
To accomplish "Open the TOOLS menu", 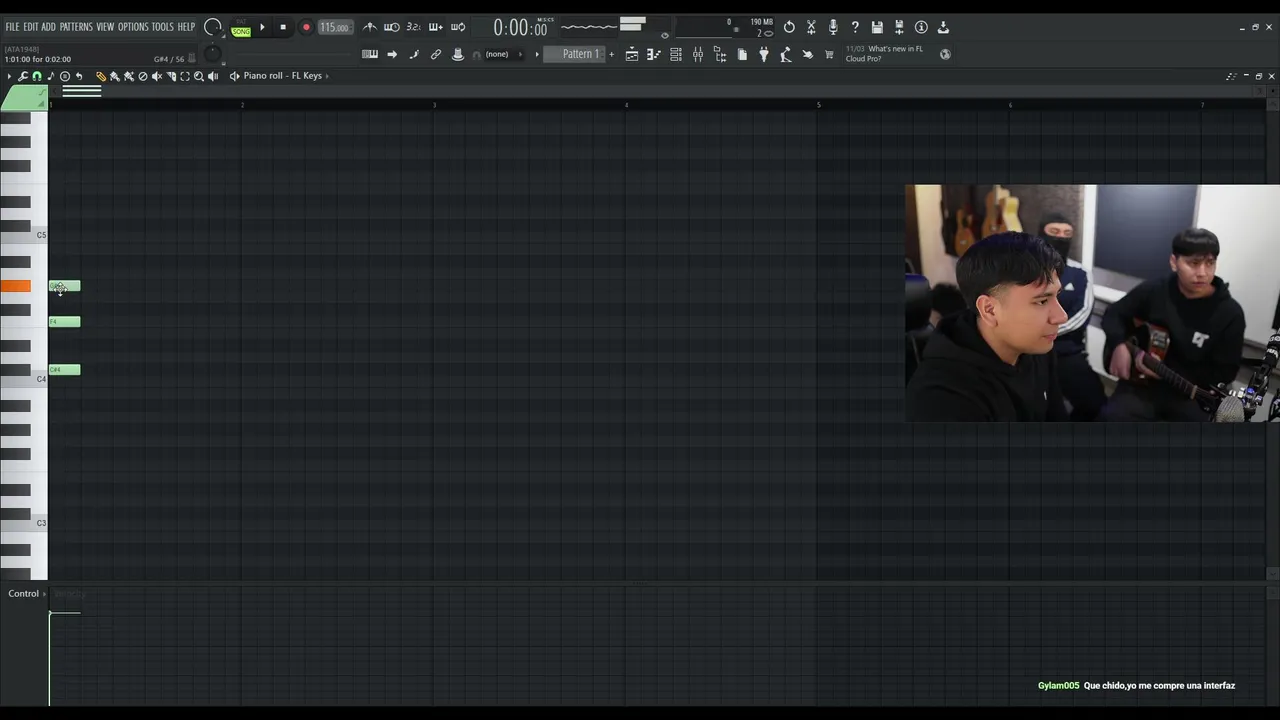I will click(x=163, y=27).
